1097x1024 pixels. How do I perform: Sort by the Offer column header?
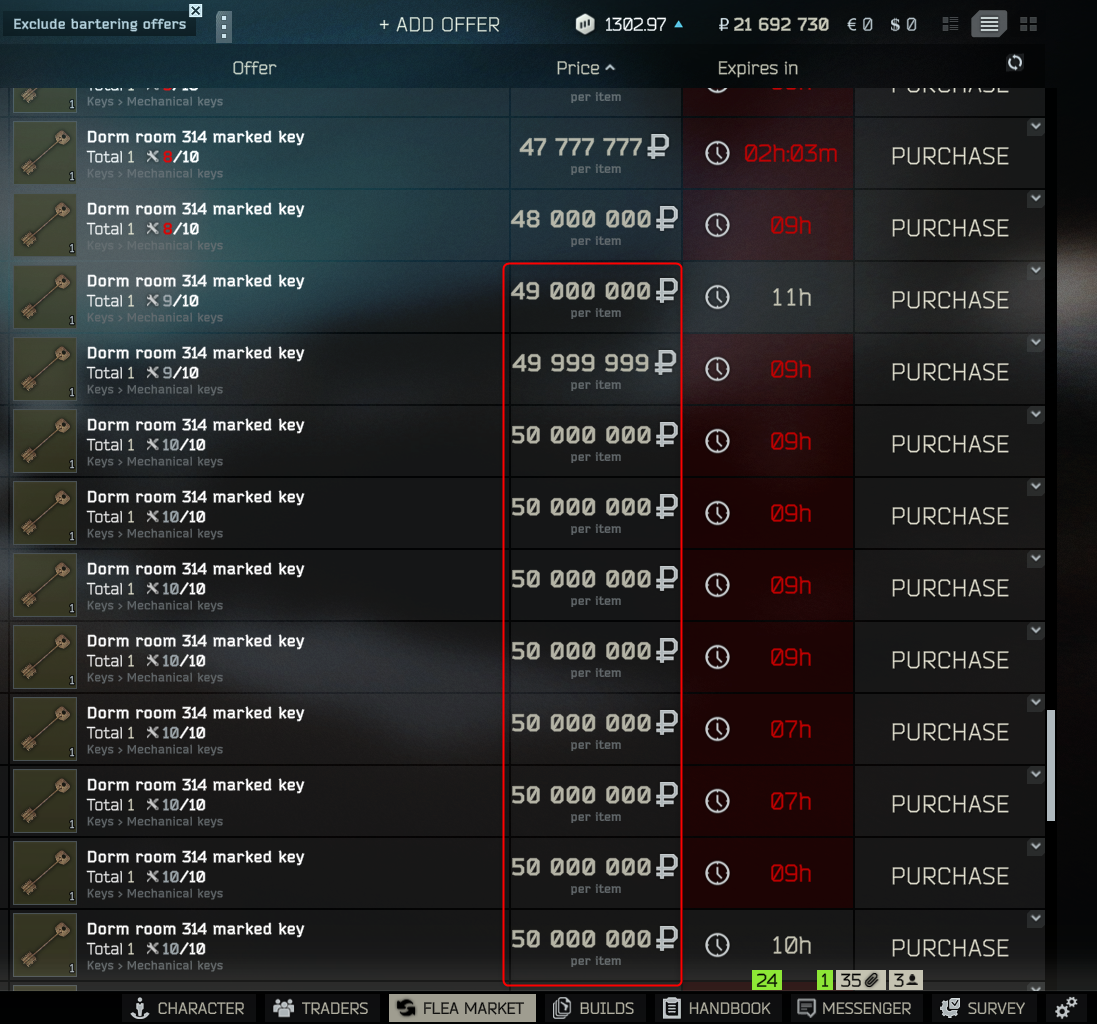pos(254,68)
